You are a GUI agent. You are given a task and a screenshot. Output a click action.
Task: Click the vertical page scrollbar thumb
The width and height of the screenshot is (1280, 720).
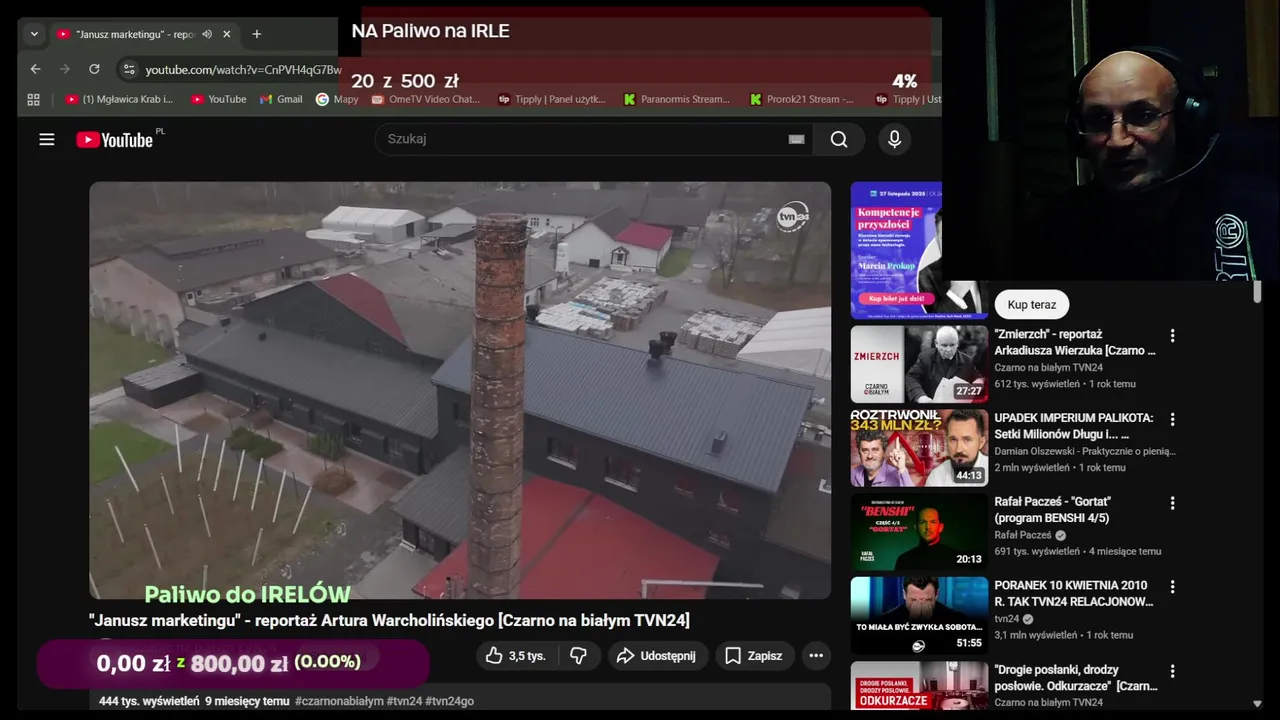point(1257,292)
